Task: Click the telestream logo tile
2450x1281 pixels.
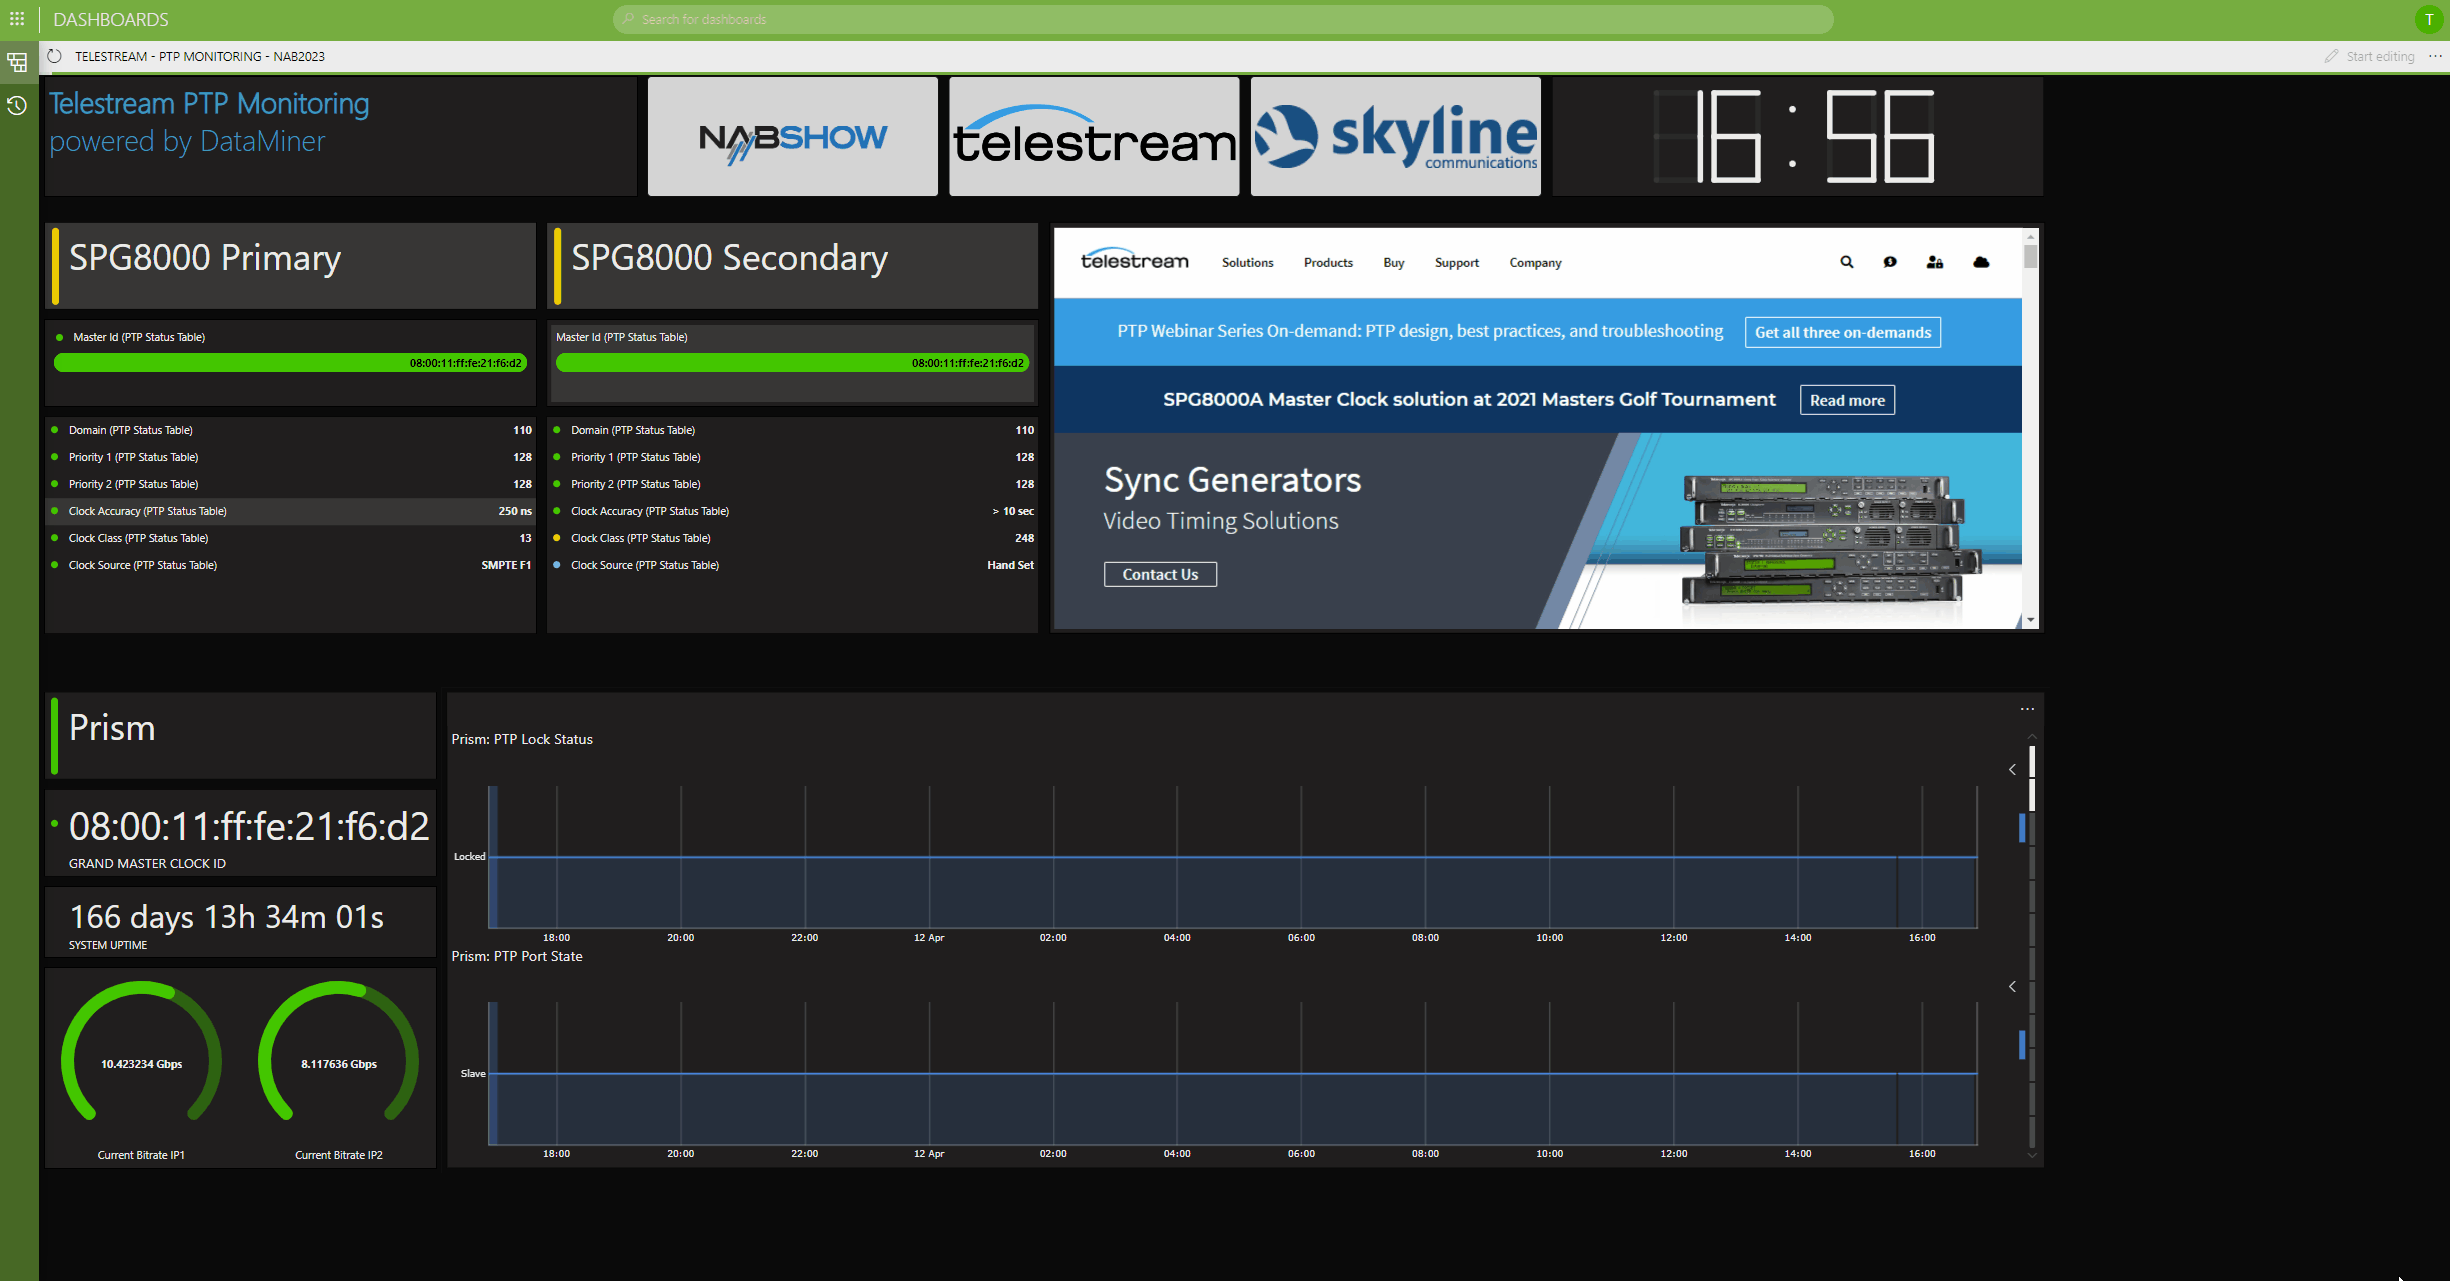Action: 1094,136
